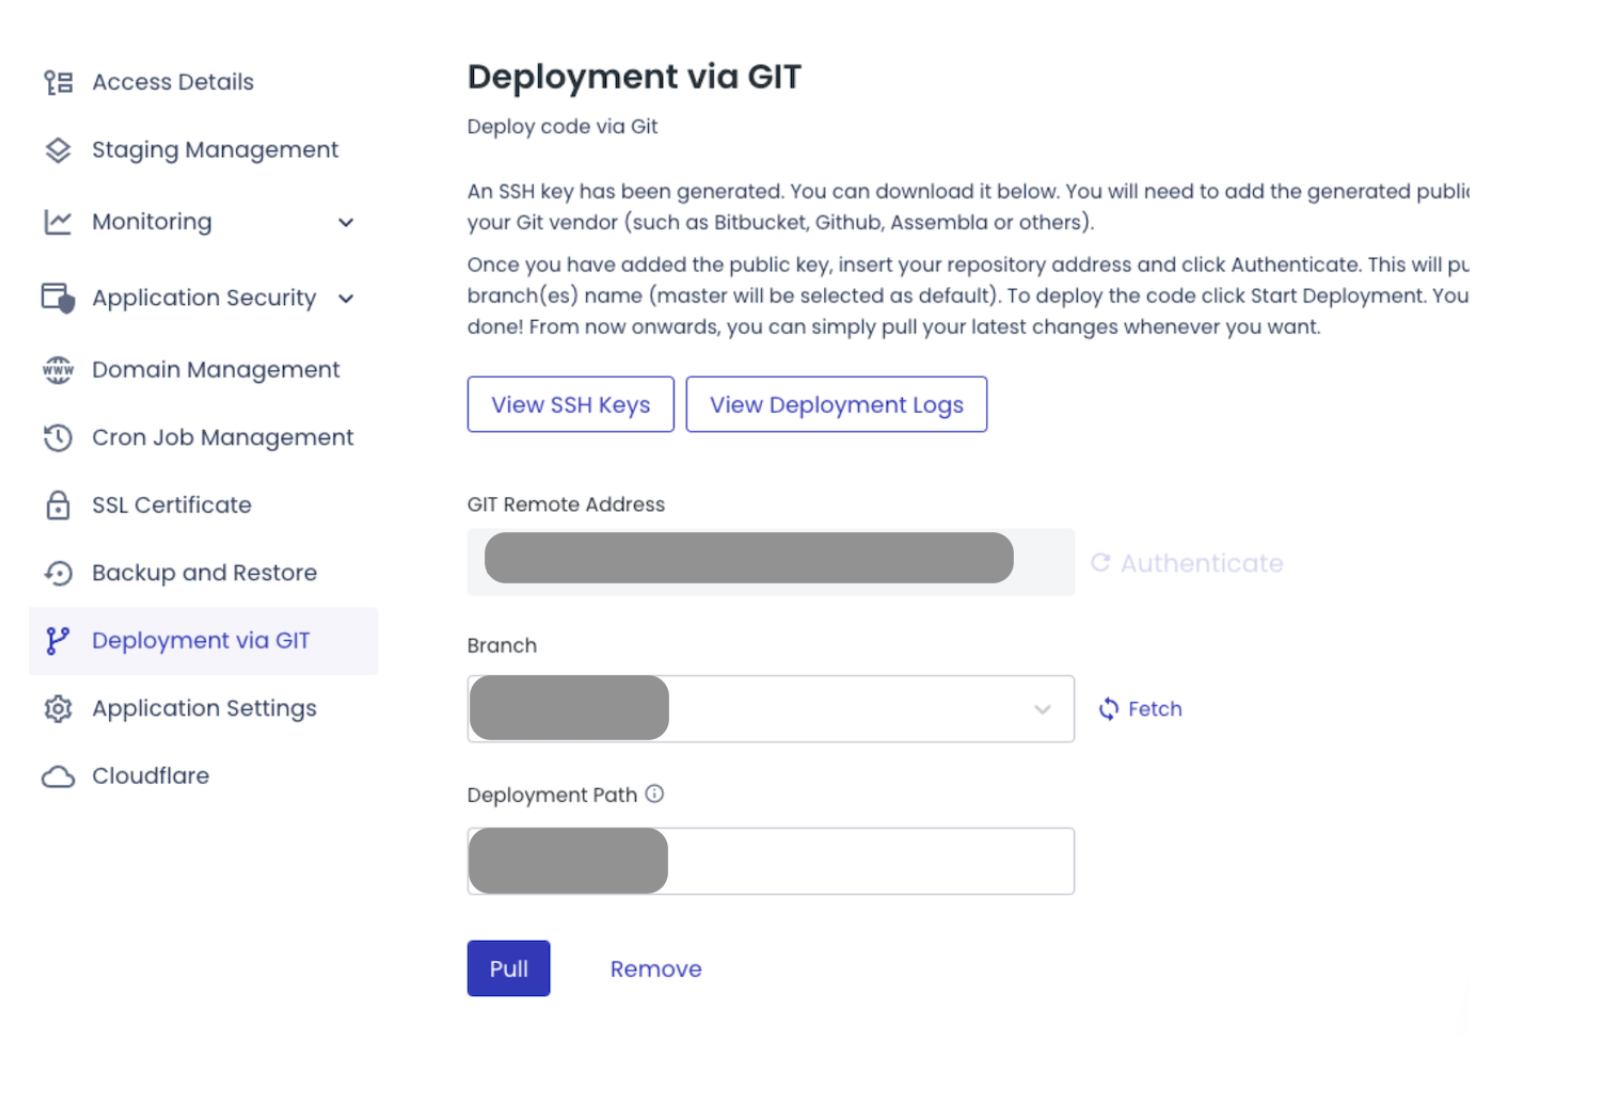
Task: Focus the Deployment Path input field
Action: (771, 861)
